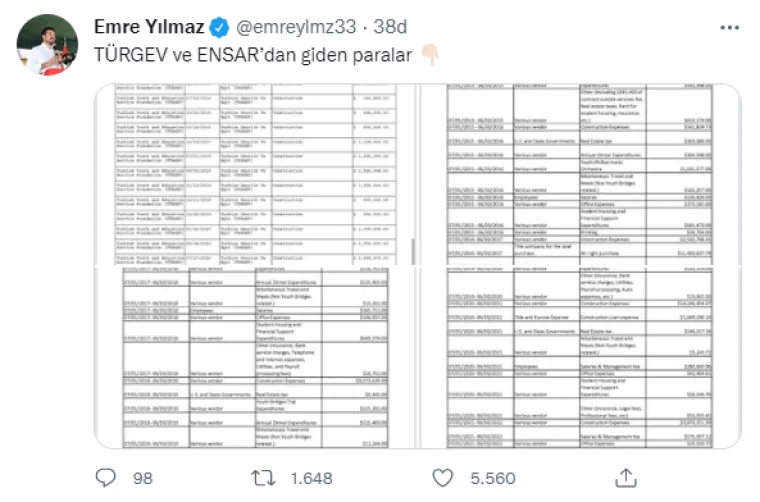Image resolution: width=760 pixels, height=502 pixels.
Task: Open the share upload icon
Action: 626,478
